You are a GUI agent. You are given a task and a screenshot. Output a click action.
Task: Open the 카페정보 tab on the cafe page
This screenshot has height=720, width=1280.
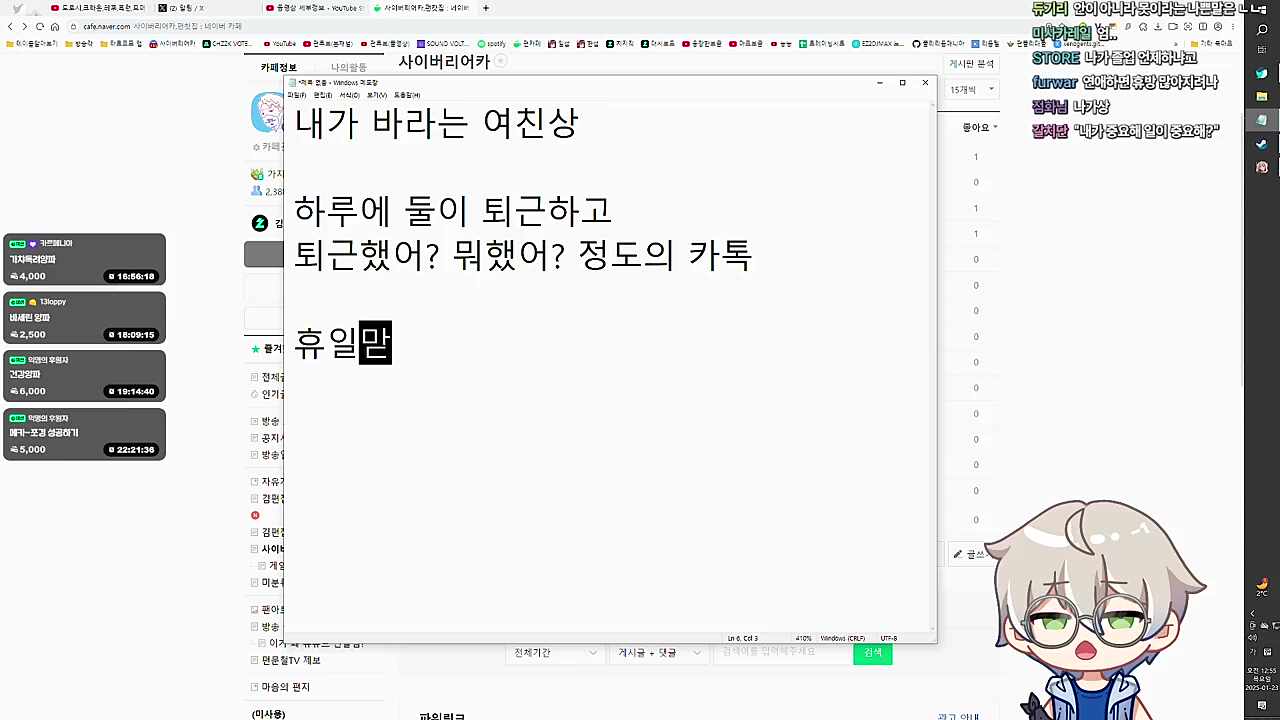point(279,67)
